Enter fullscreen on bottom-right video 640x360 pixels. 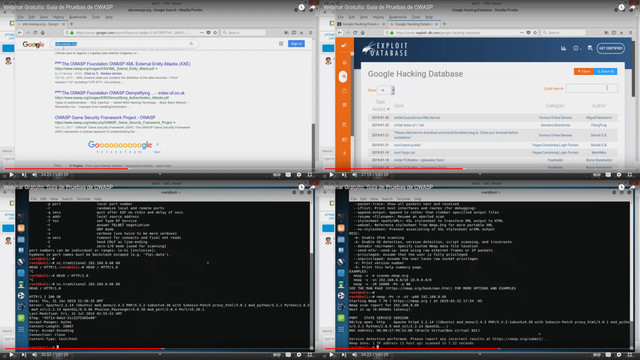630,355
